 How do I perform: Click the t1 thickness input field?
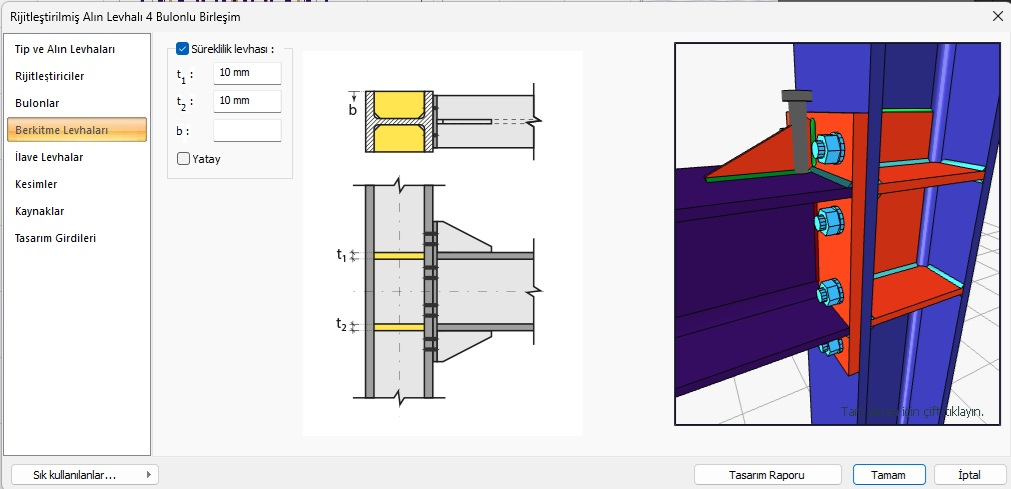[x=248, y=73]
